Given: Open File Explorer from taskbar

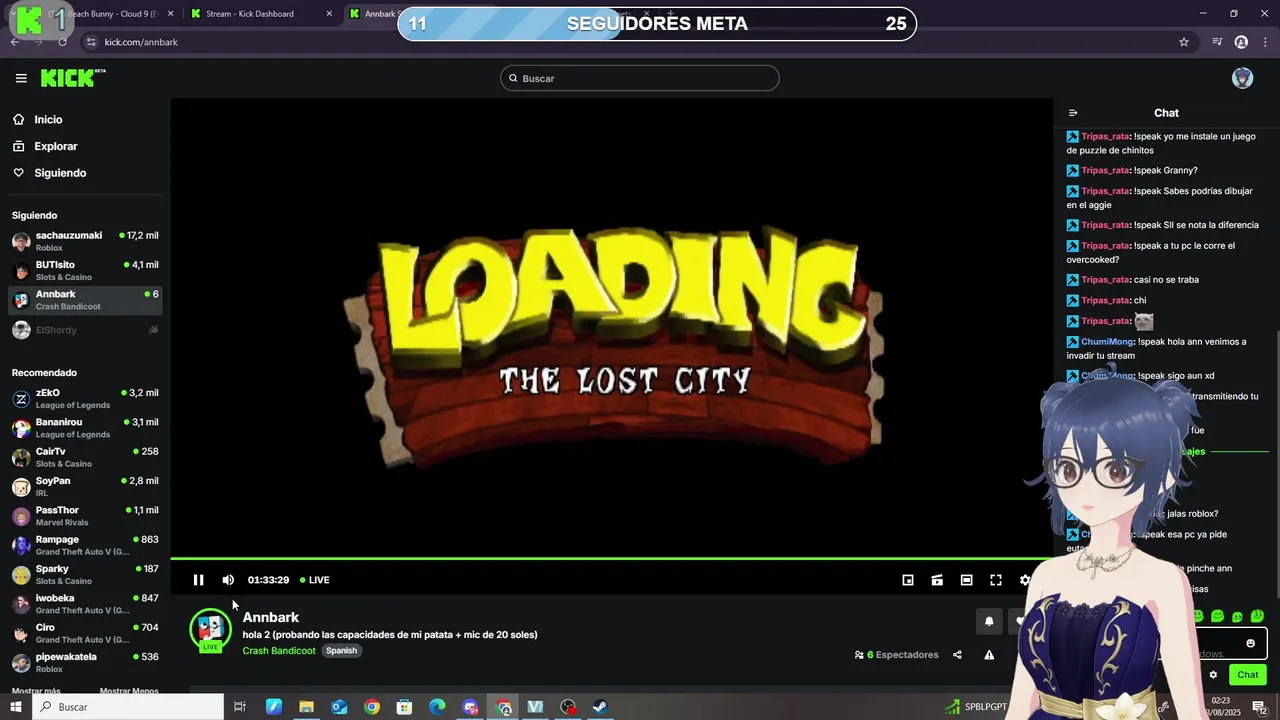Looking at the screenshot, I should point(306,707).
